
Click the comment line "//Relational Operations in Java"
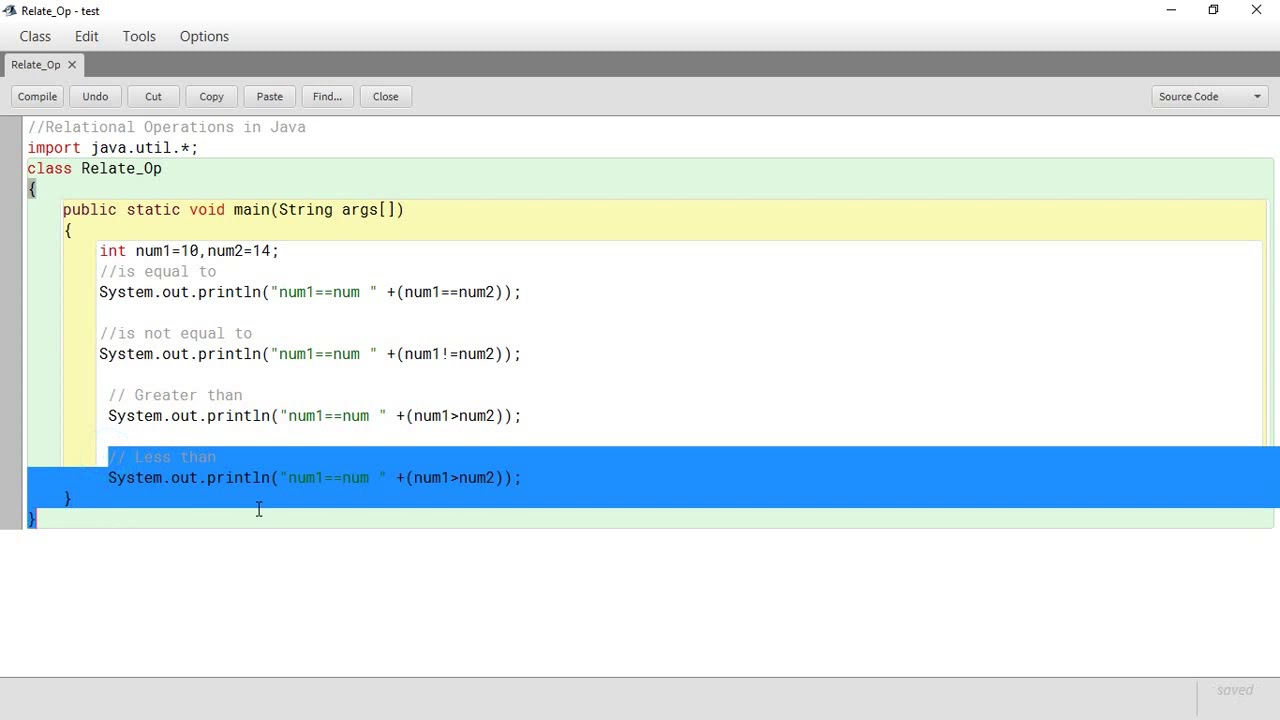pos(167,127)
